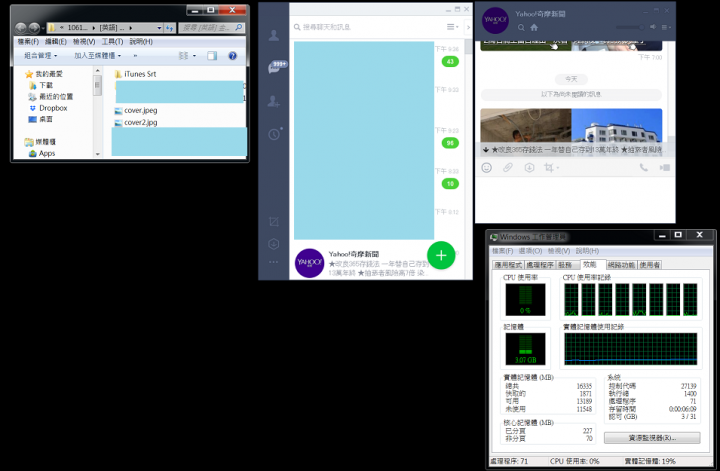Click Explorer refresh button
The width and height of the screenshot is (720, 471).
tap(169, 28)
